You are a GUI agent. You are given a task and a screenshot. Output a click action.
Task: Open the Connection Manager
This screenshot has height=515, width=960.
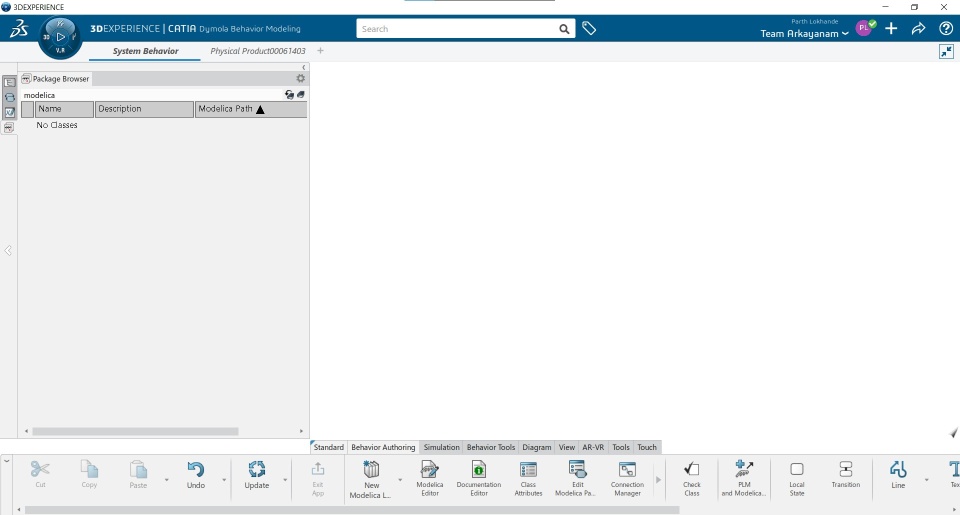[x=628, y=478]
